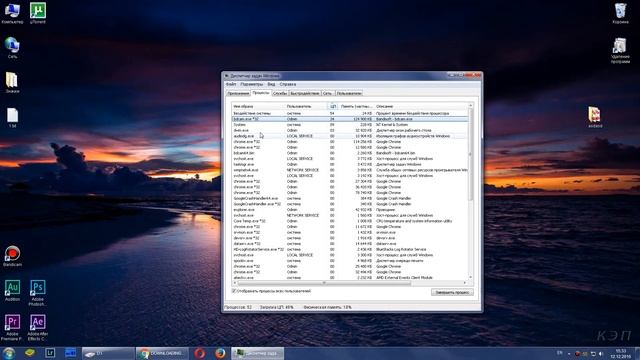
Task: Switch to the Пользователи tab
Action: [x=349, y=93]
